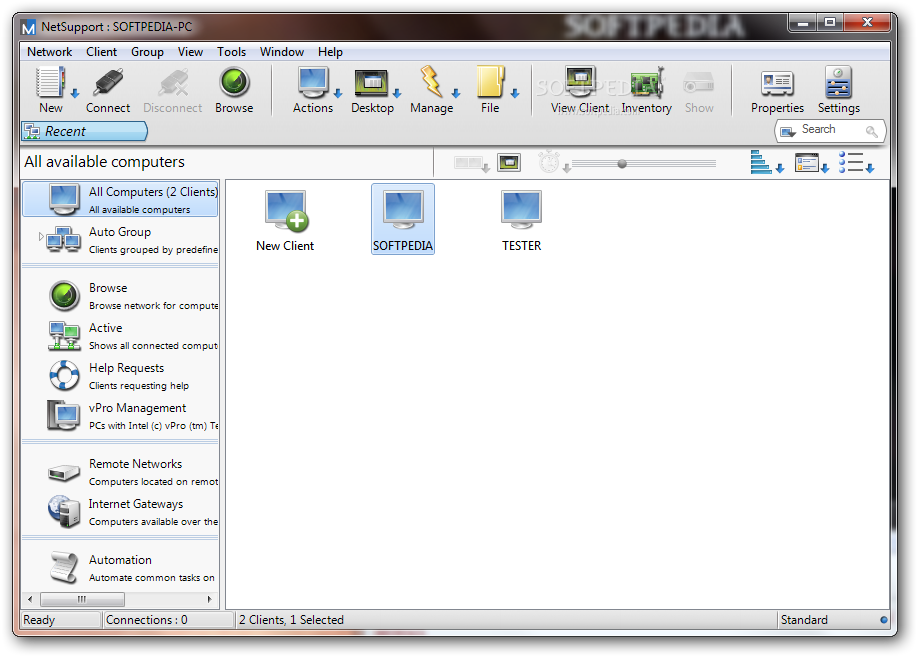
Task: Open the New button dropdown arrow
Action: tap(74, 93)
